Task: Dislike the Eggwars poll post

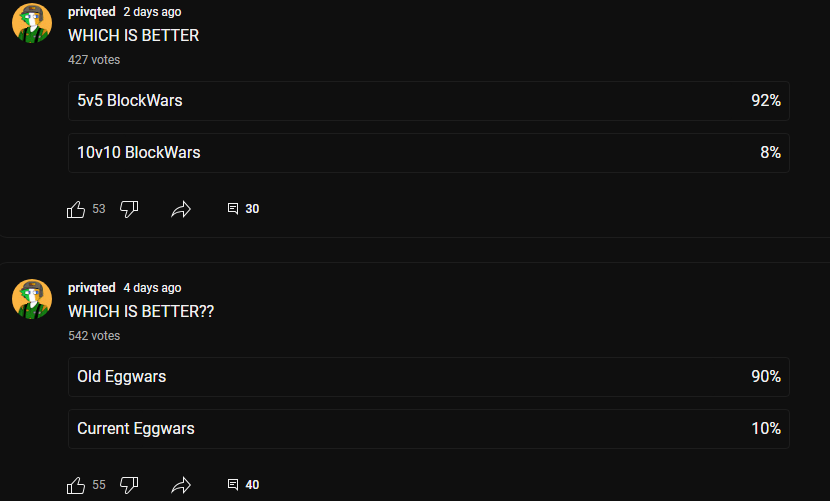Action: click(x=129, y=485)
